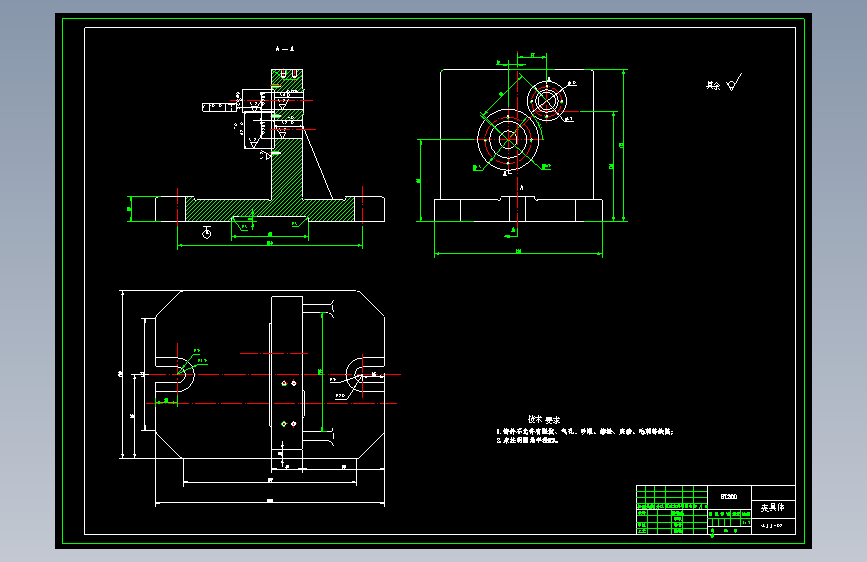Select the 技术要求 heading text

pos(544,419)
